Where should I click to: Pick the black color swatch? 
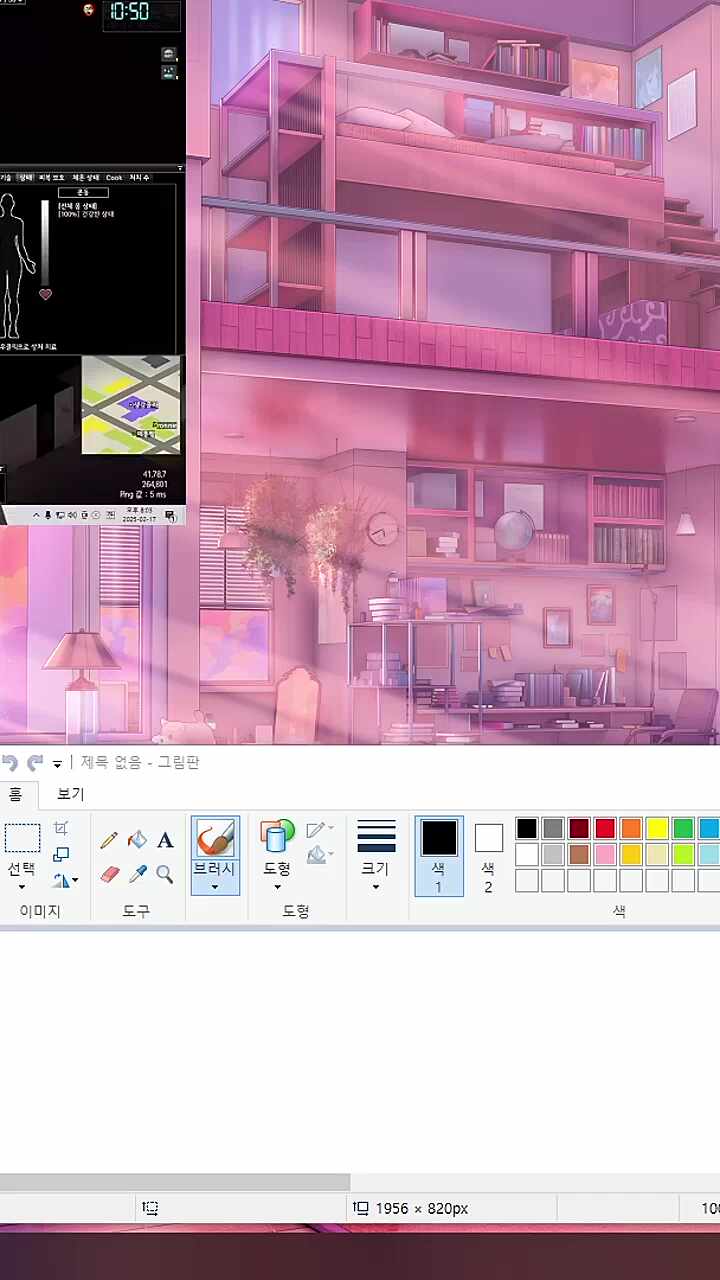[527, 828]
